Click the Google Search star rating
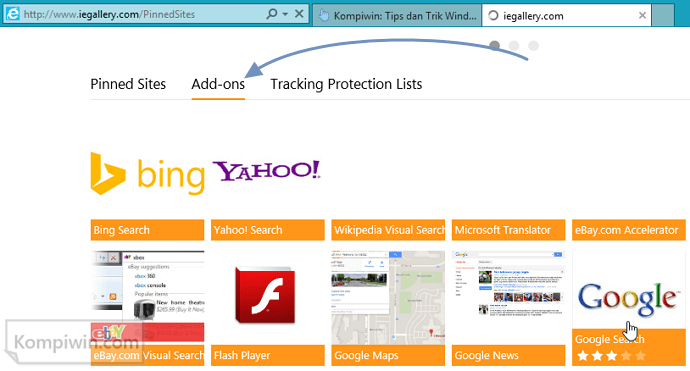 pos(611,356)
